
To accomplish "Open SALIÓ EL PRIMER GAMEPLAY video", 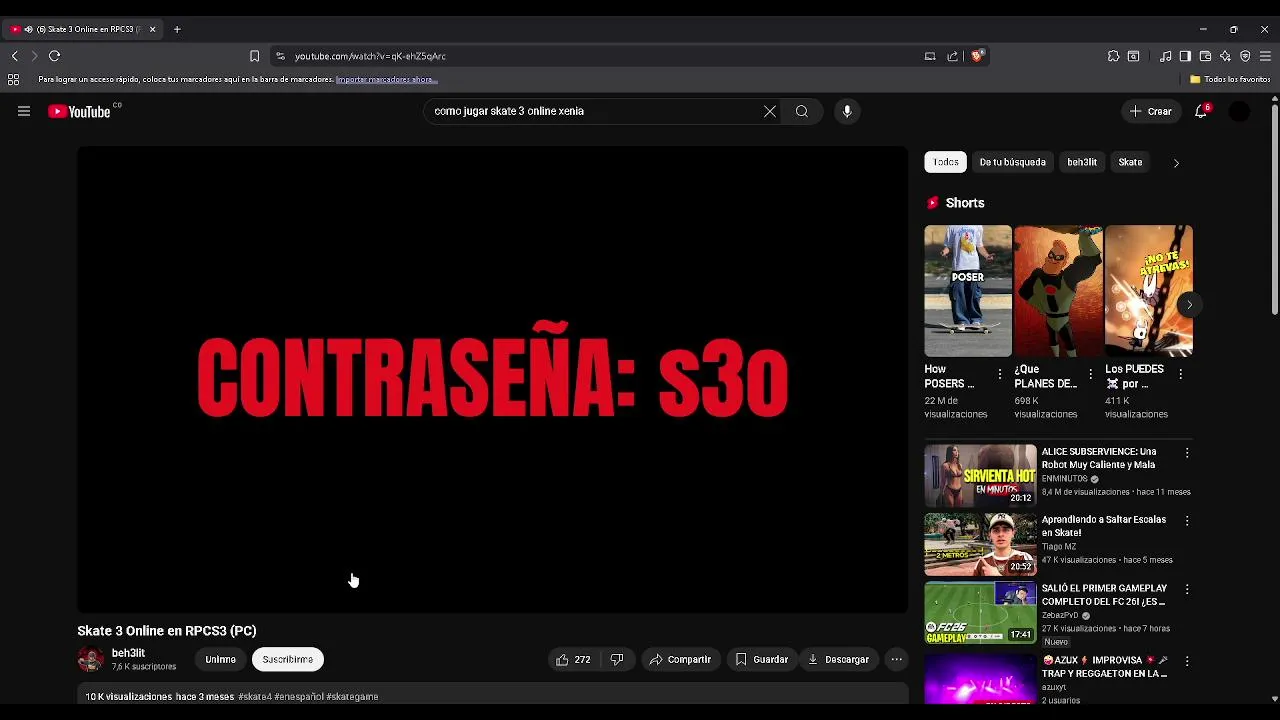I will point(980,613).
